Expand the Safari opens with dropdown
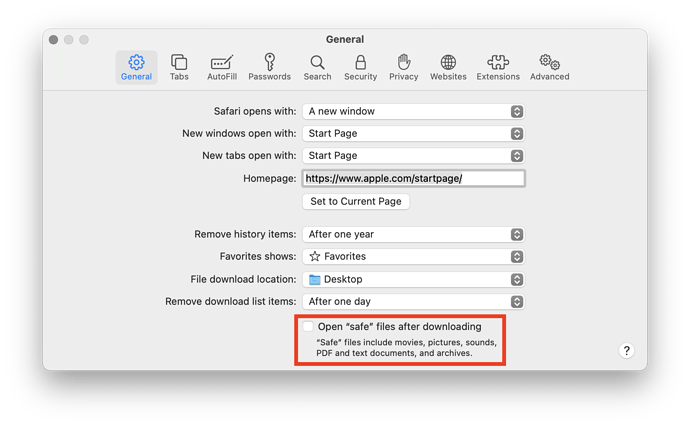 413,111
